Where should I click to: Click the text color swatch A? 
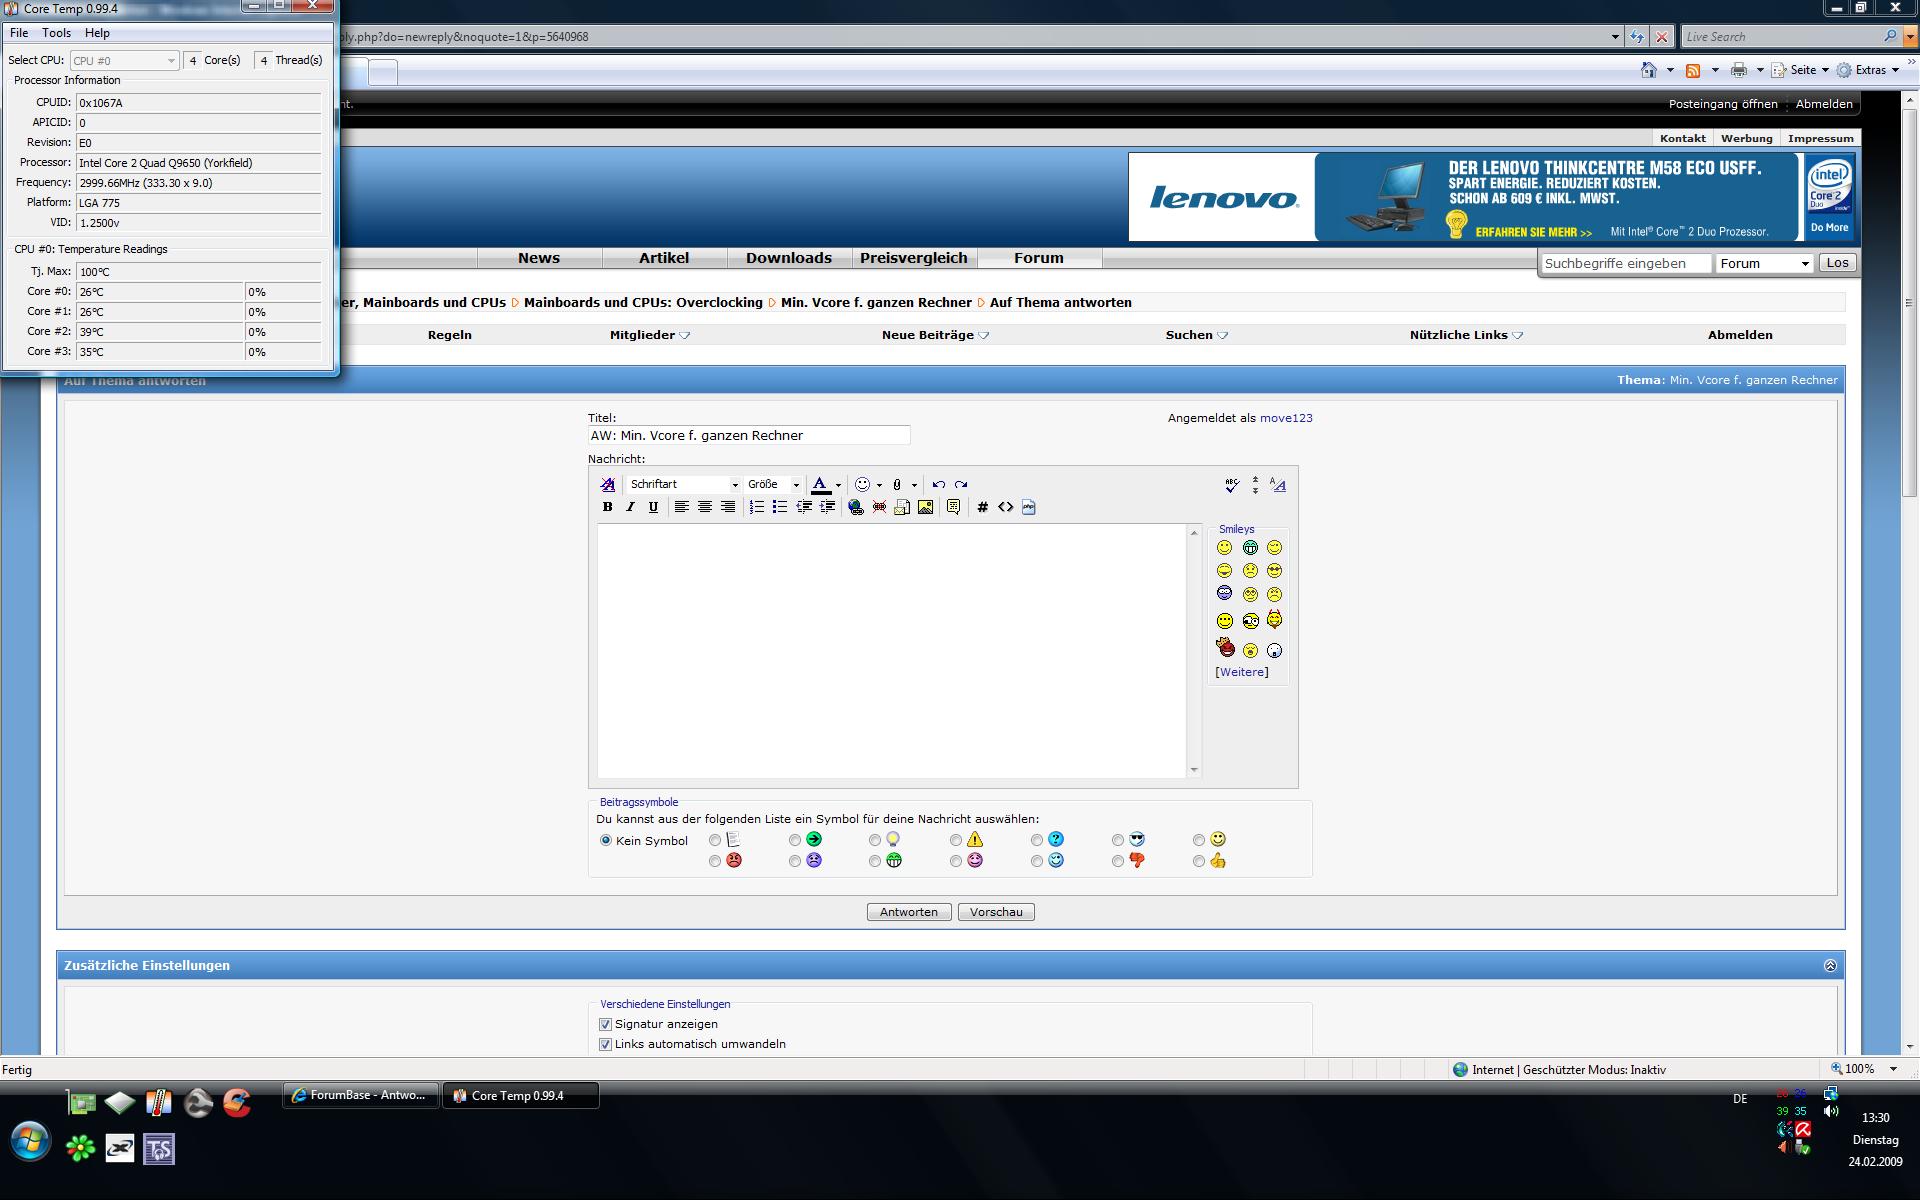click(820, 484)
